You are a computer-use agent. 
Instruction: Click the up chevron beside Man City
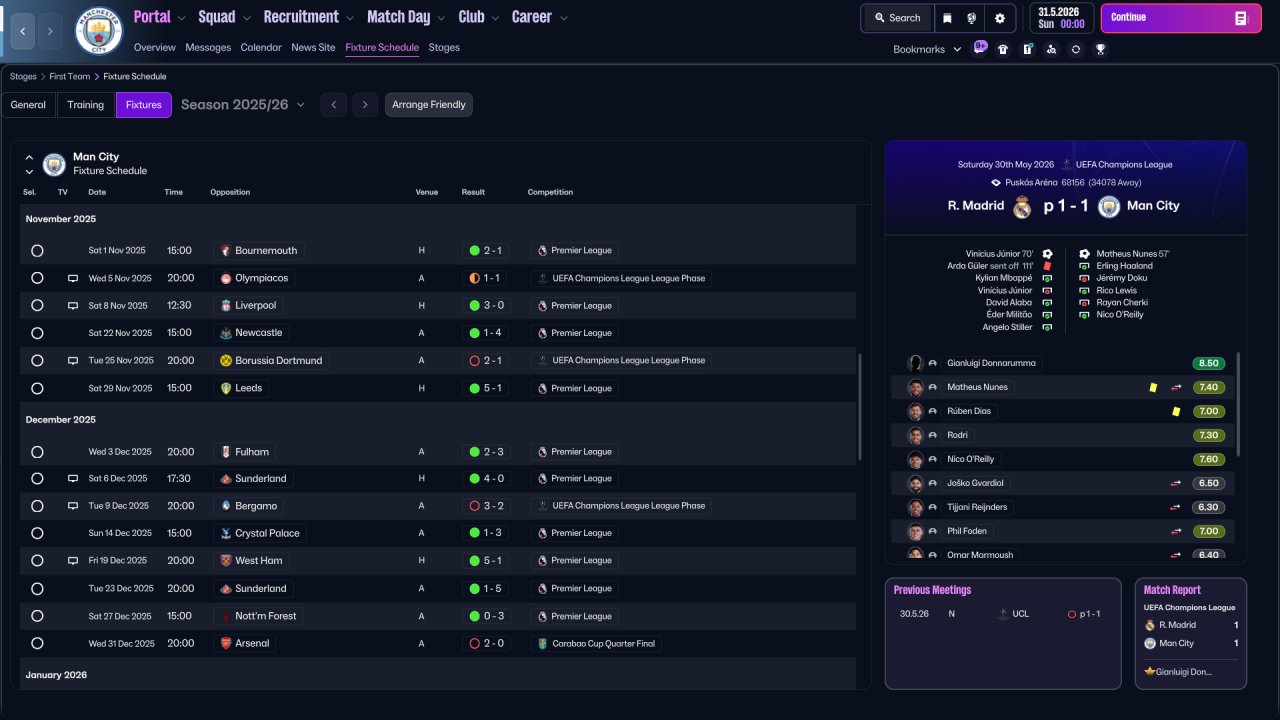pos(29,157)
